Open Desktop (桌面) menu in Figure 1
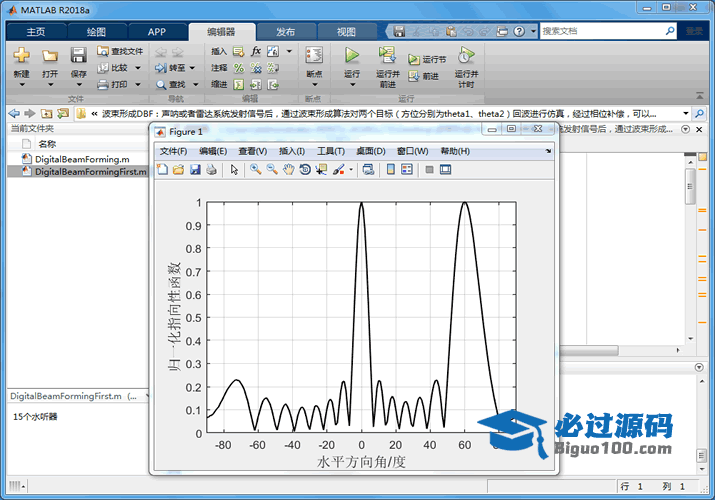The width and height of the screenshot is (715, 500). (371, 151)
